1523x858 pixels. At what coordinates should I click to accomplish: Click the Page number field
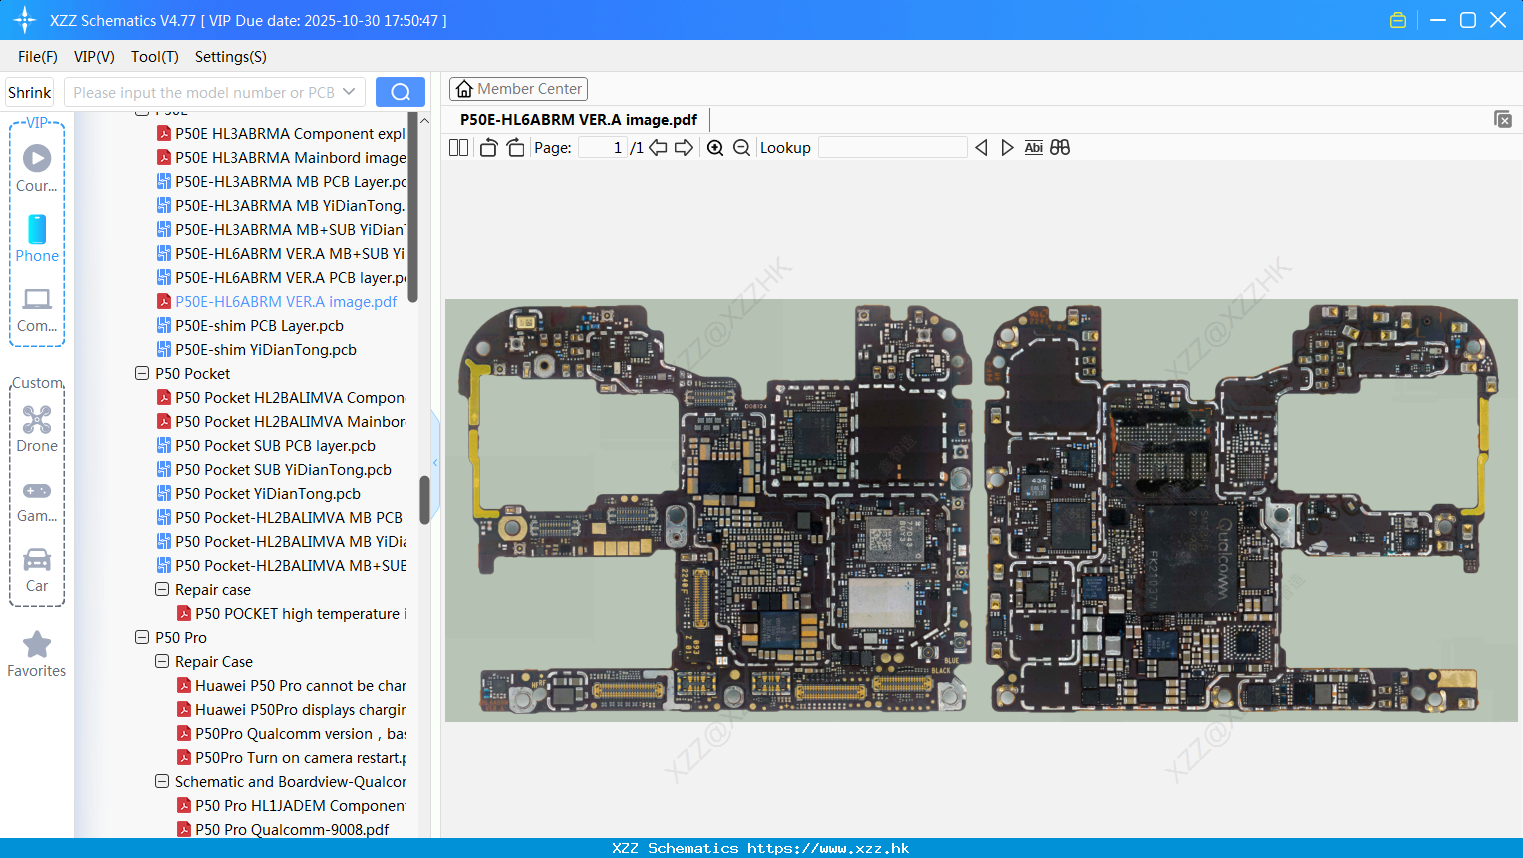(x=602, y=148)
